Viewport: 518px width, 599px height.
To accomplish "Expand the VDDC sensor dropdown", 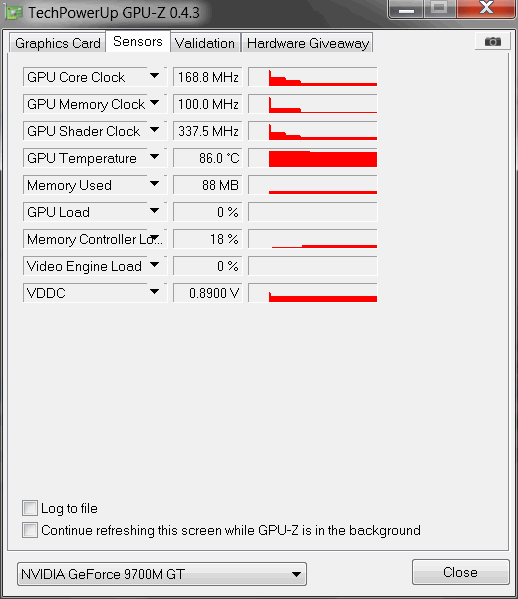I will point(154,292).
